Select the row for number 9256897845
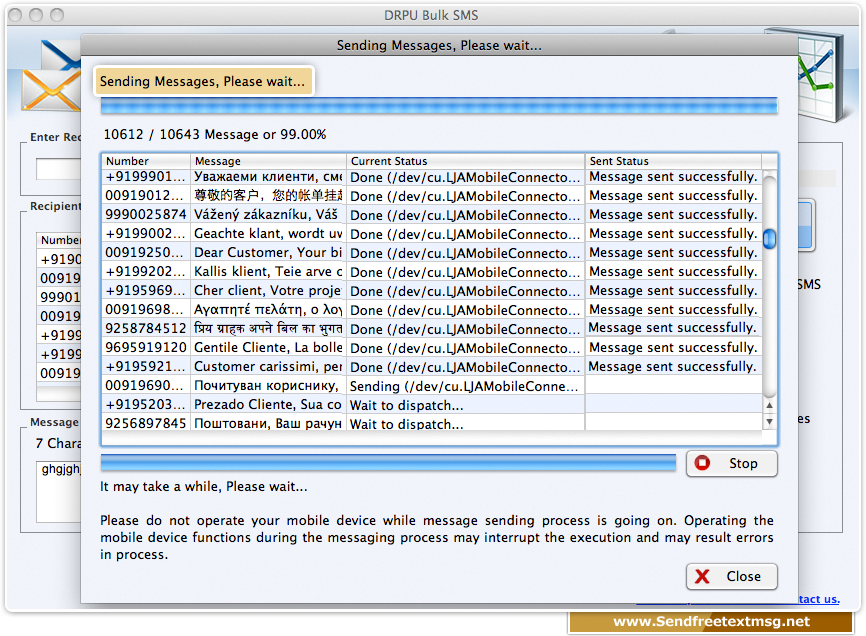The image size is (866, 636). tap(432, 423)
